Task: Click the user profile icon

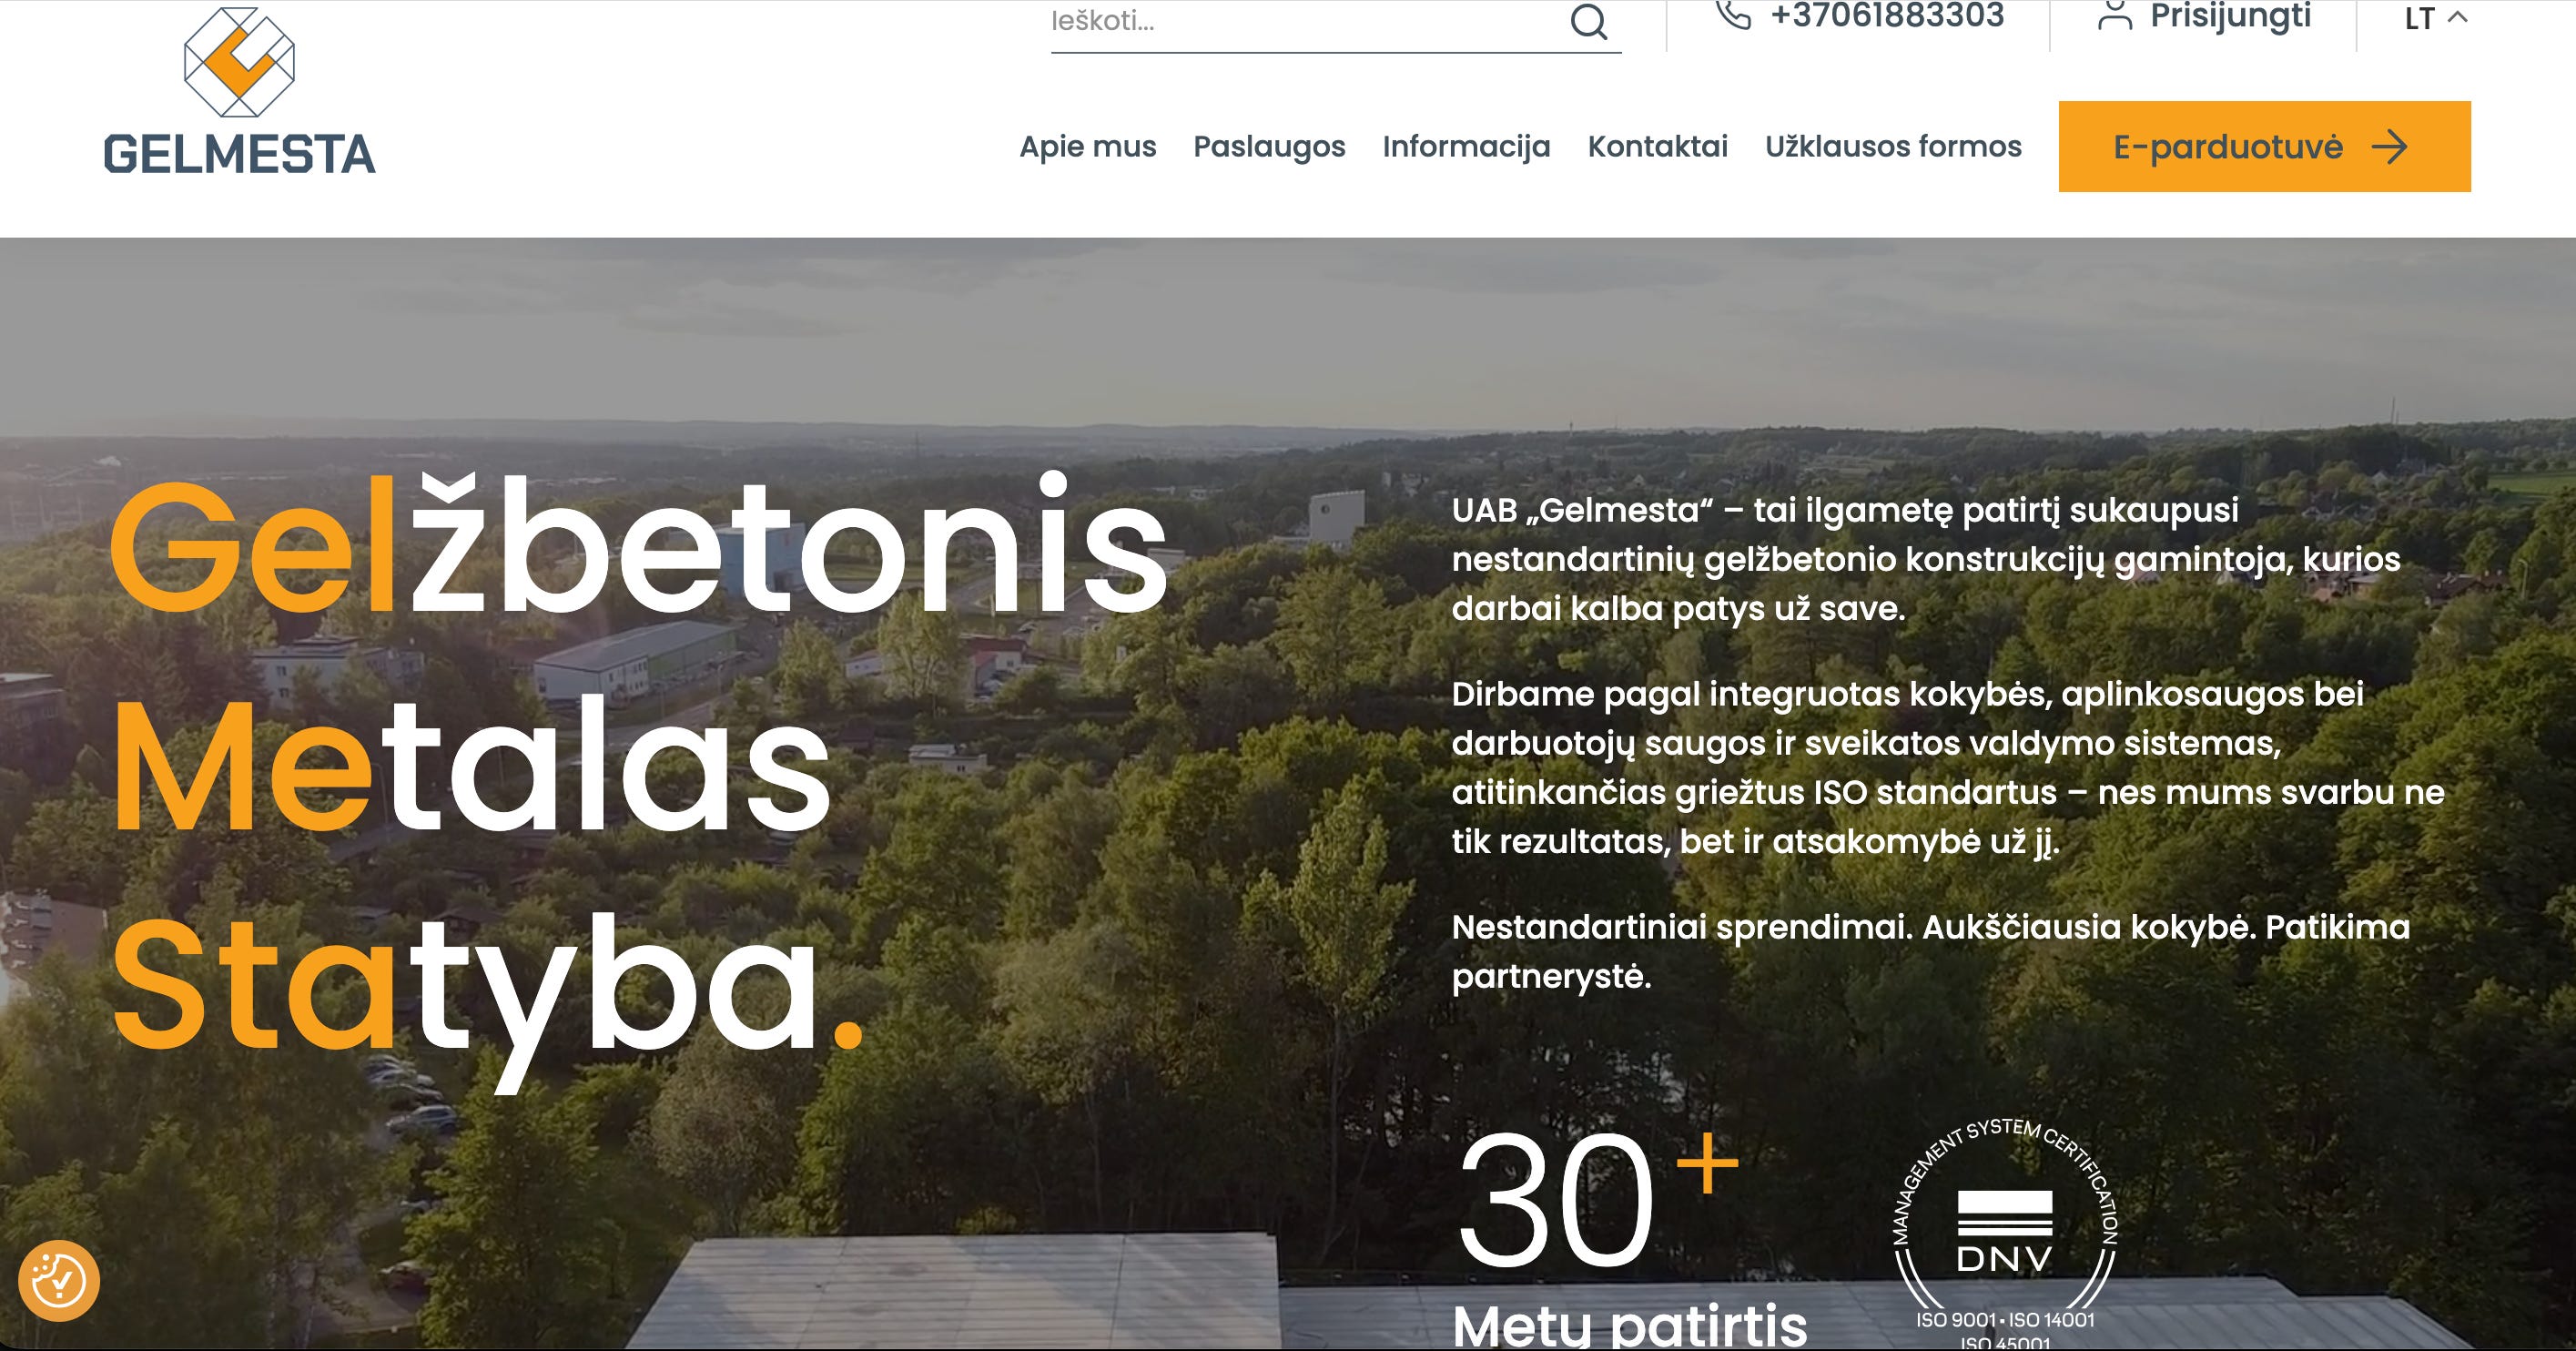Action: 2114,16
